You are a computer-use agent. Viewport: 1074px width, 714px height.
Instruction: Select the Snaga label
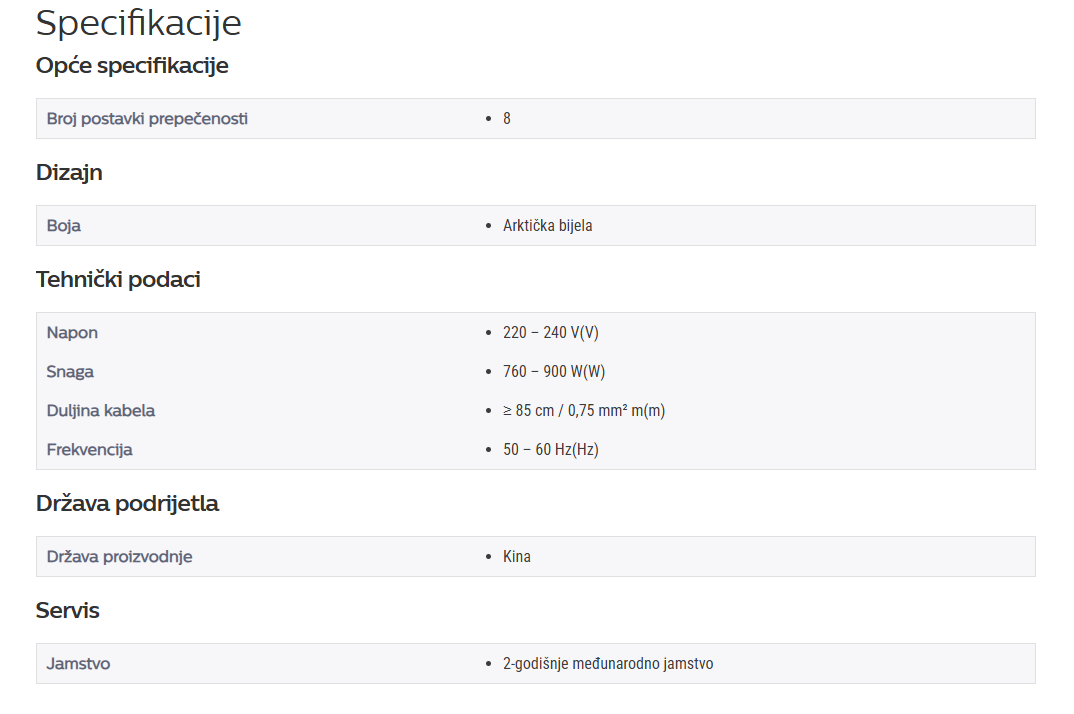tap(70, 372)
